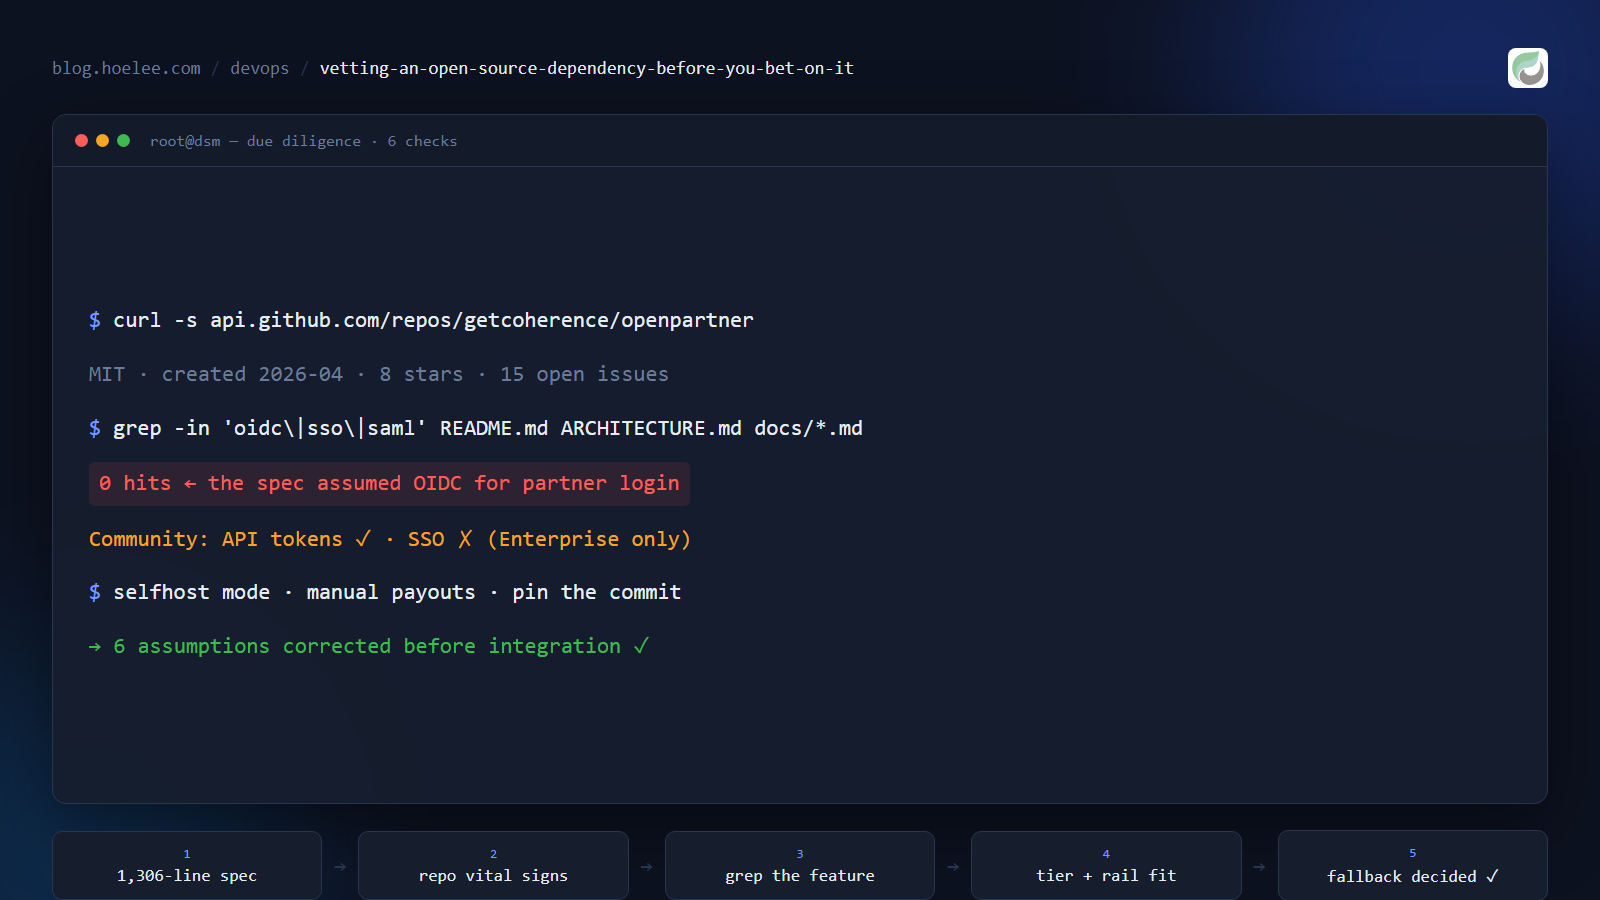Select step 2 'repo vital signs'

click(x=493, y=866)
